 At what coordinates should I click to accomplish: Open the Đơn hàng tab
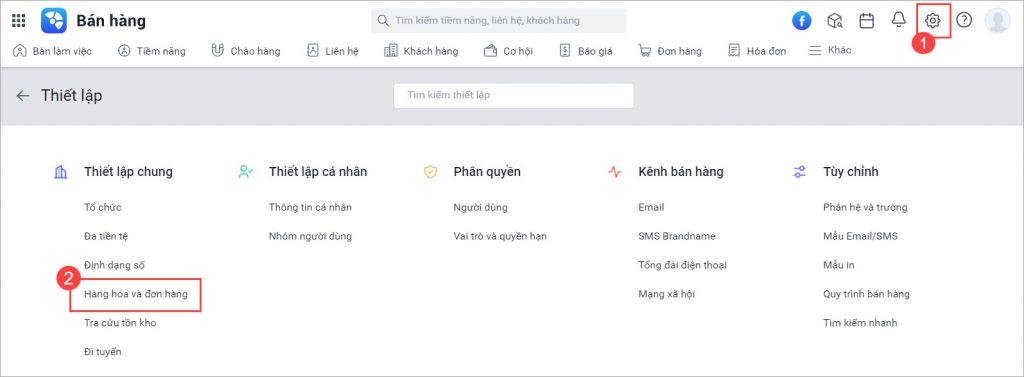tap(670, 51)
